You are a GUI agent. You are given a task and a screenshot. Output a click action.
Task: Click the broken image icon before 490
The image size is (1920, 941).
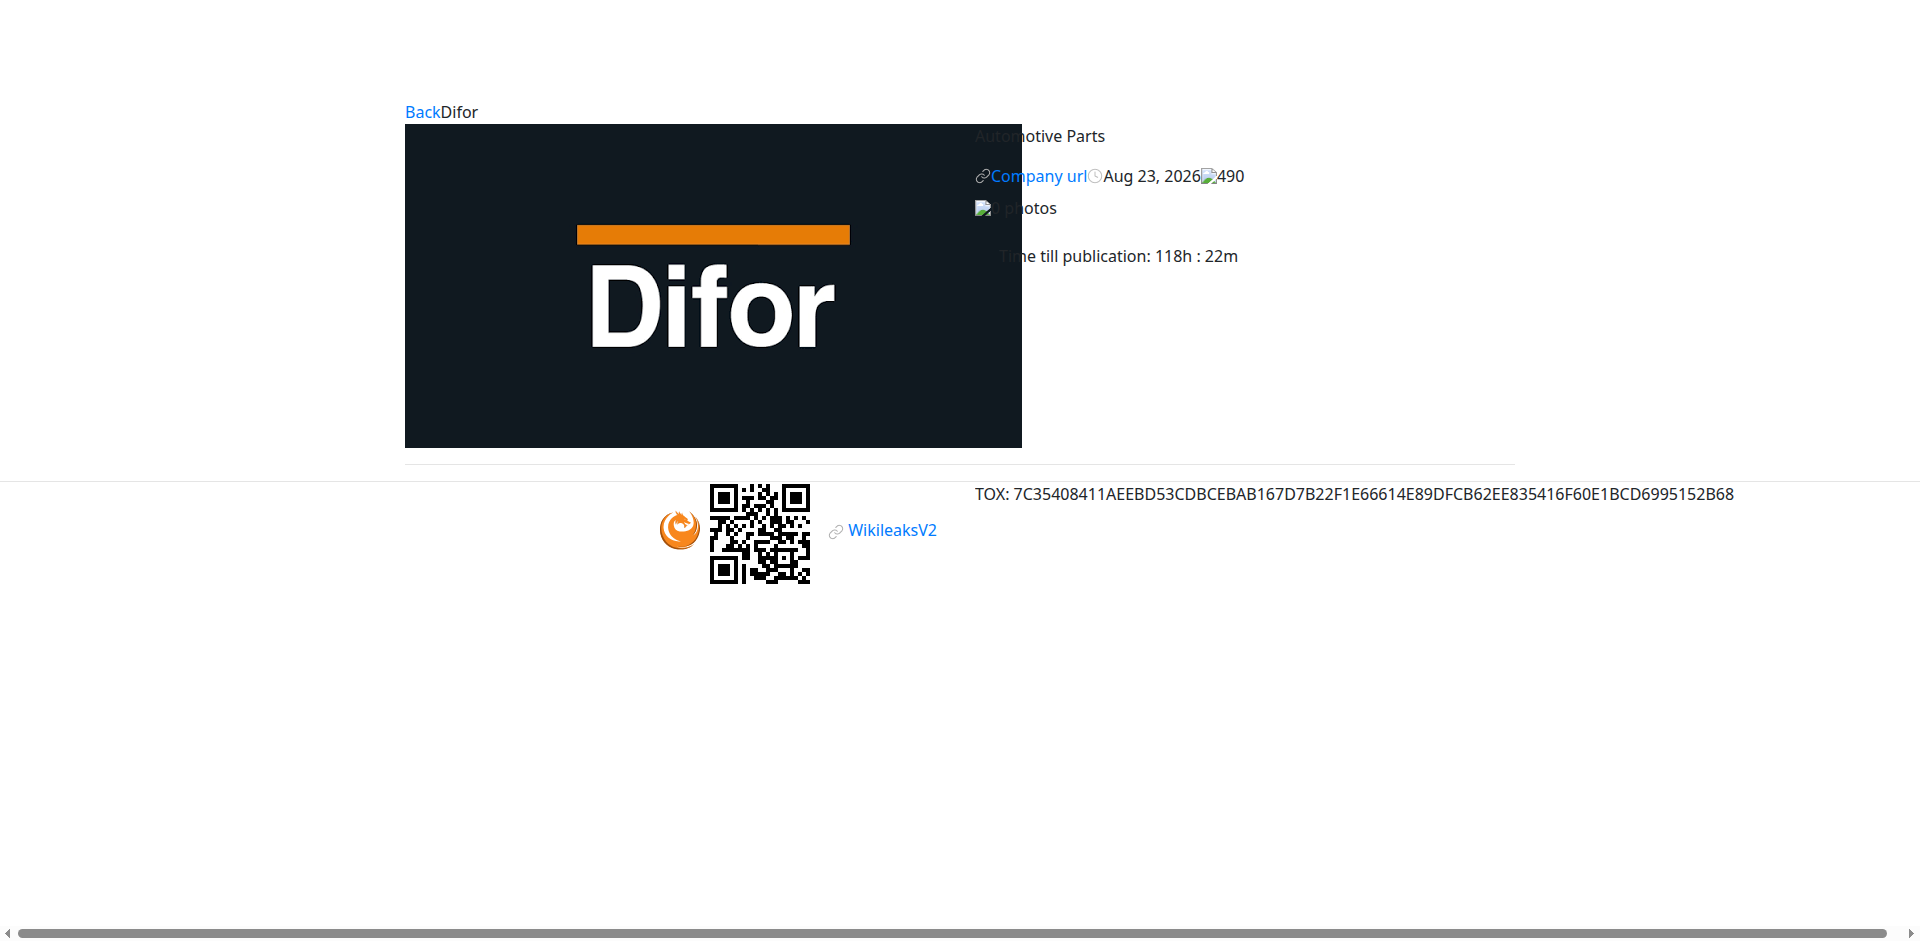point(1209,176)
